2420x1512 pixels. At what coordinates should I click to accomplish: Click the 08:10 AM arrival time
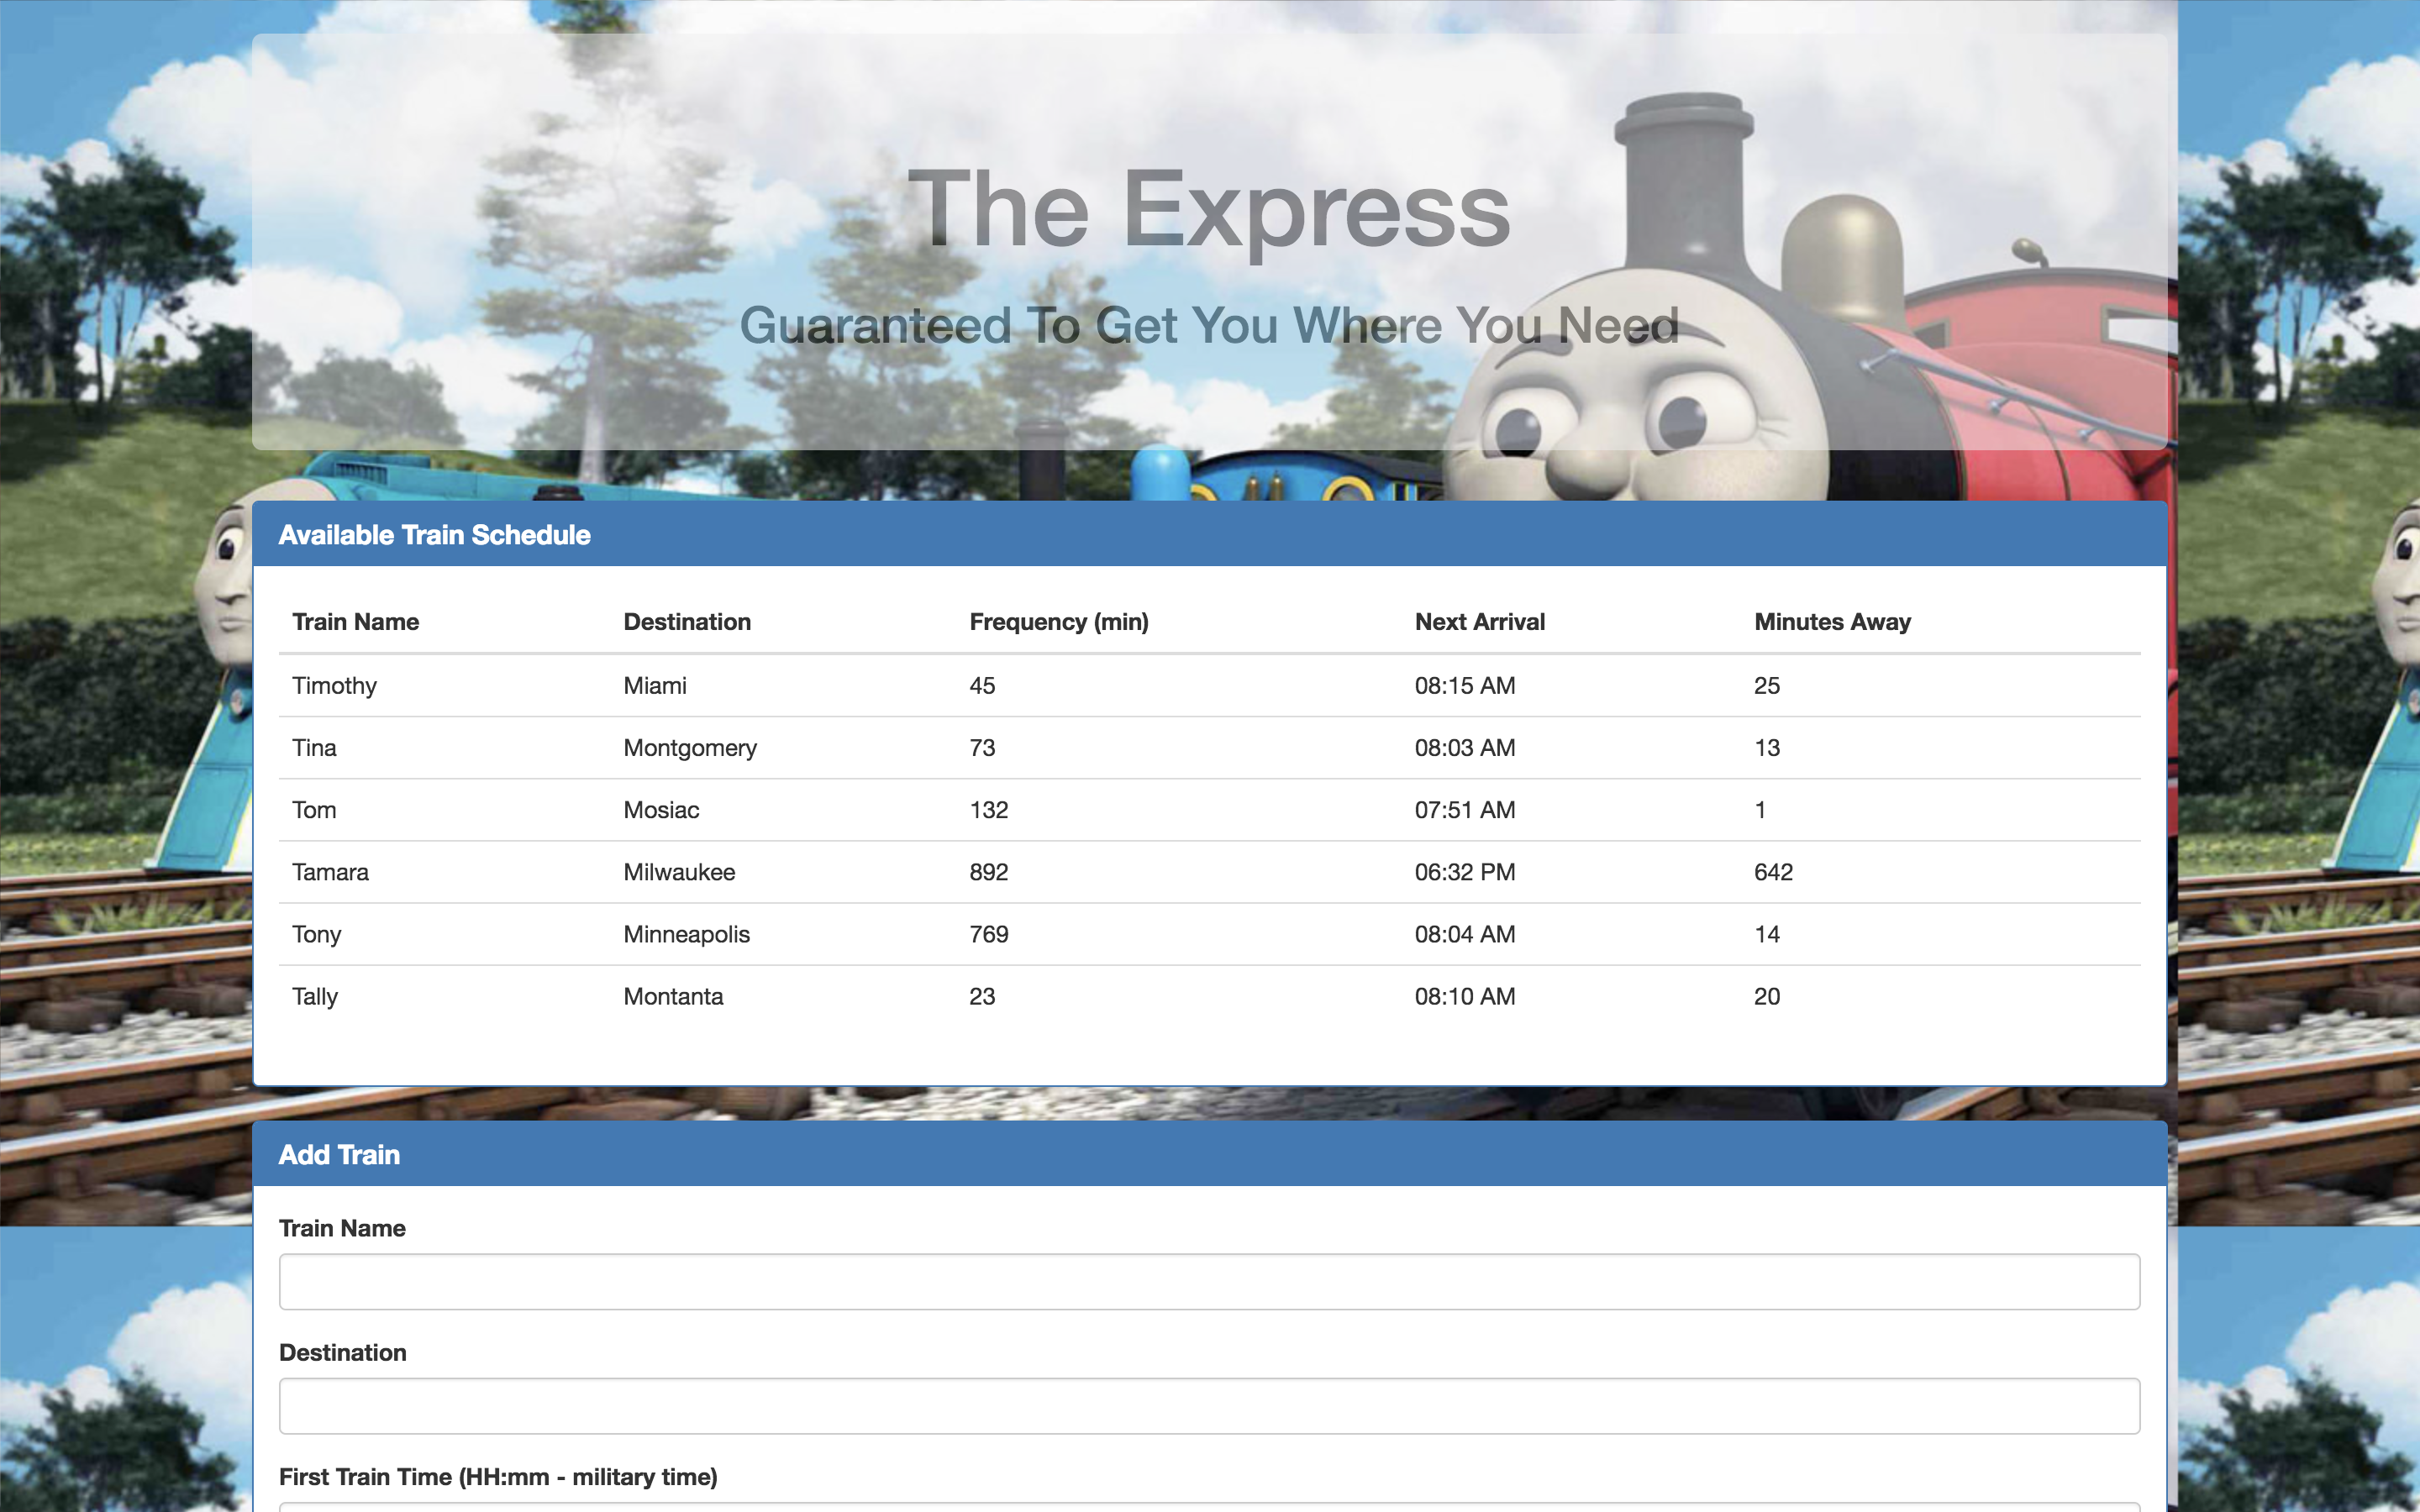[x=1465, y=996]
